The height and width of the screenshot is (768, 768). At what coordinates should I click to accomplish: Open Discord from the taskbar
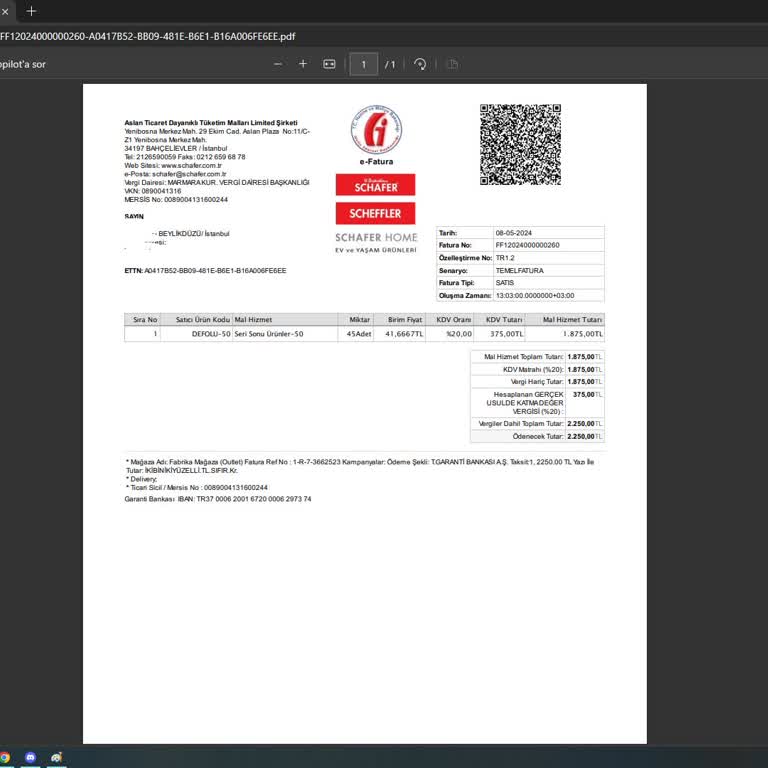click(30, 757)
